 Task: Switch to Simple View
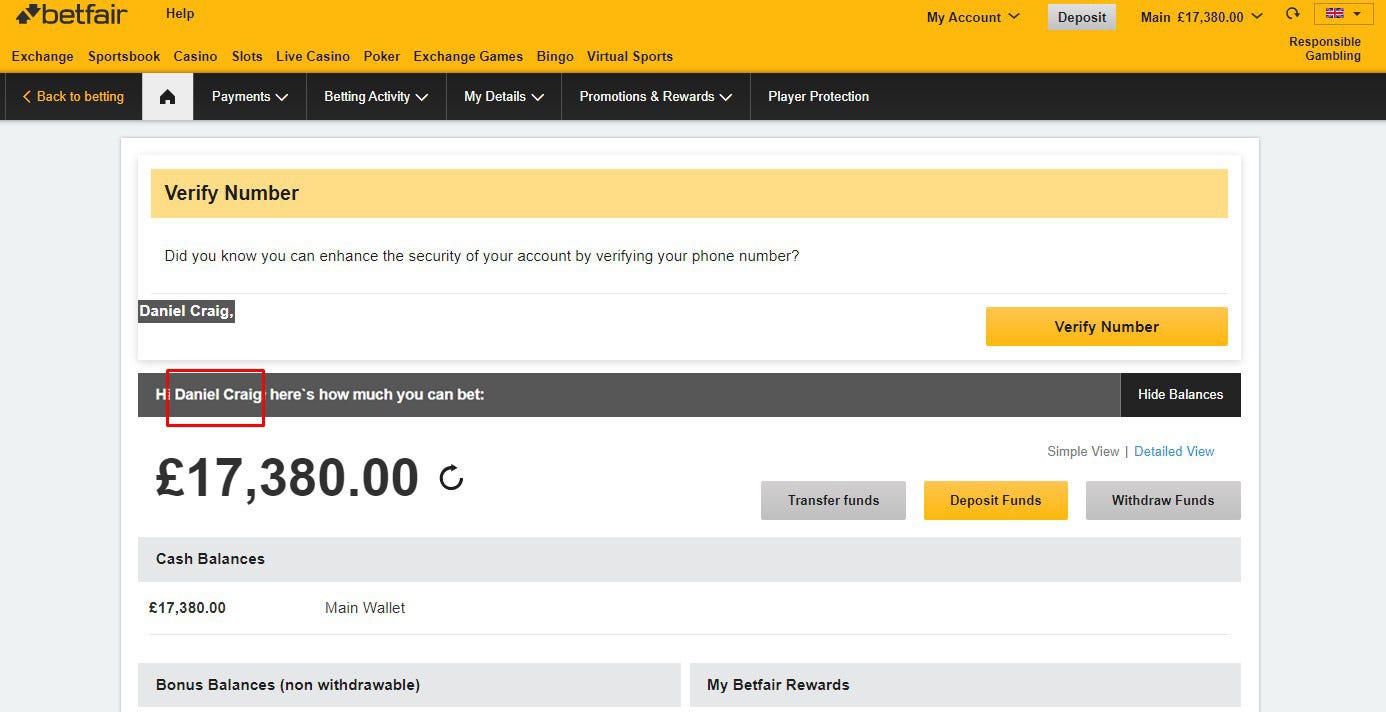point(1083,451)
